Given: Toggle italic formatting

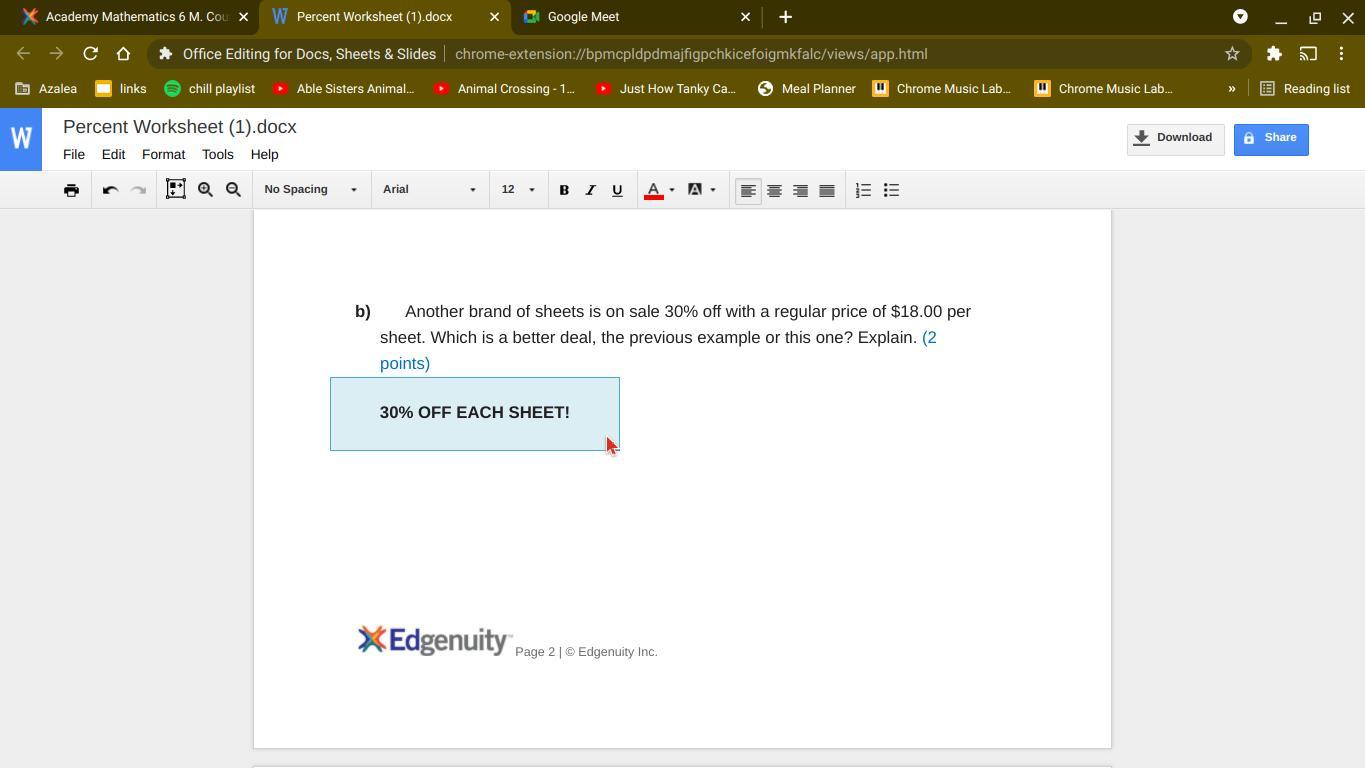Looking at the screenshot, I should click(x=590, y=190).
